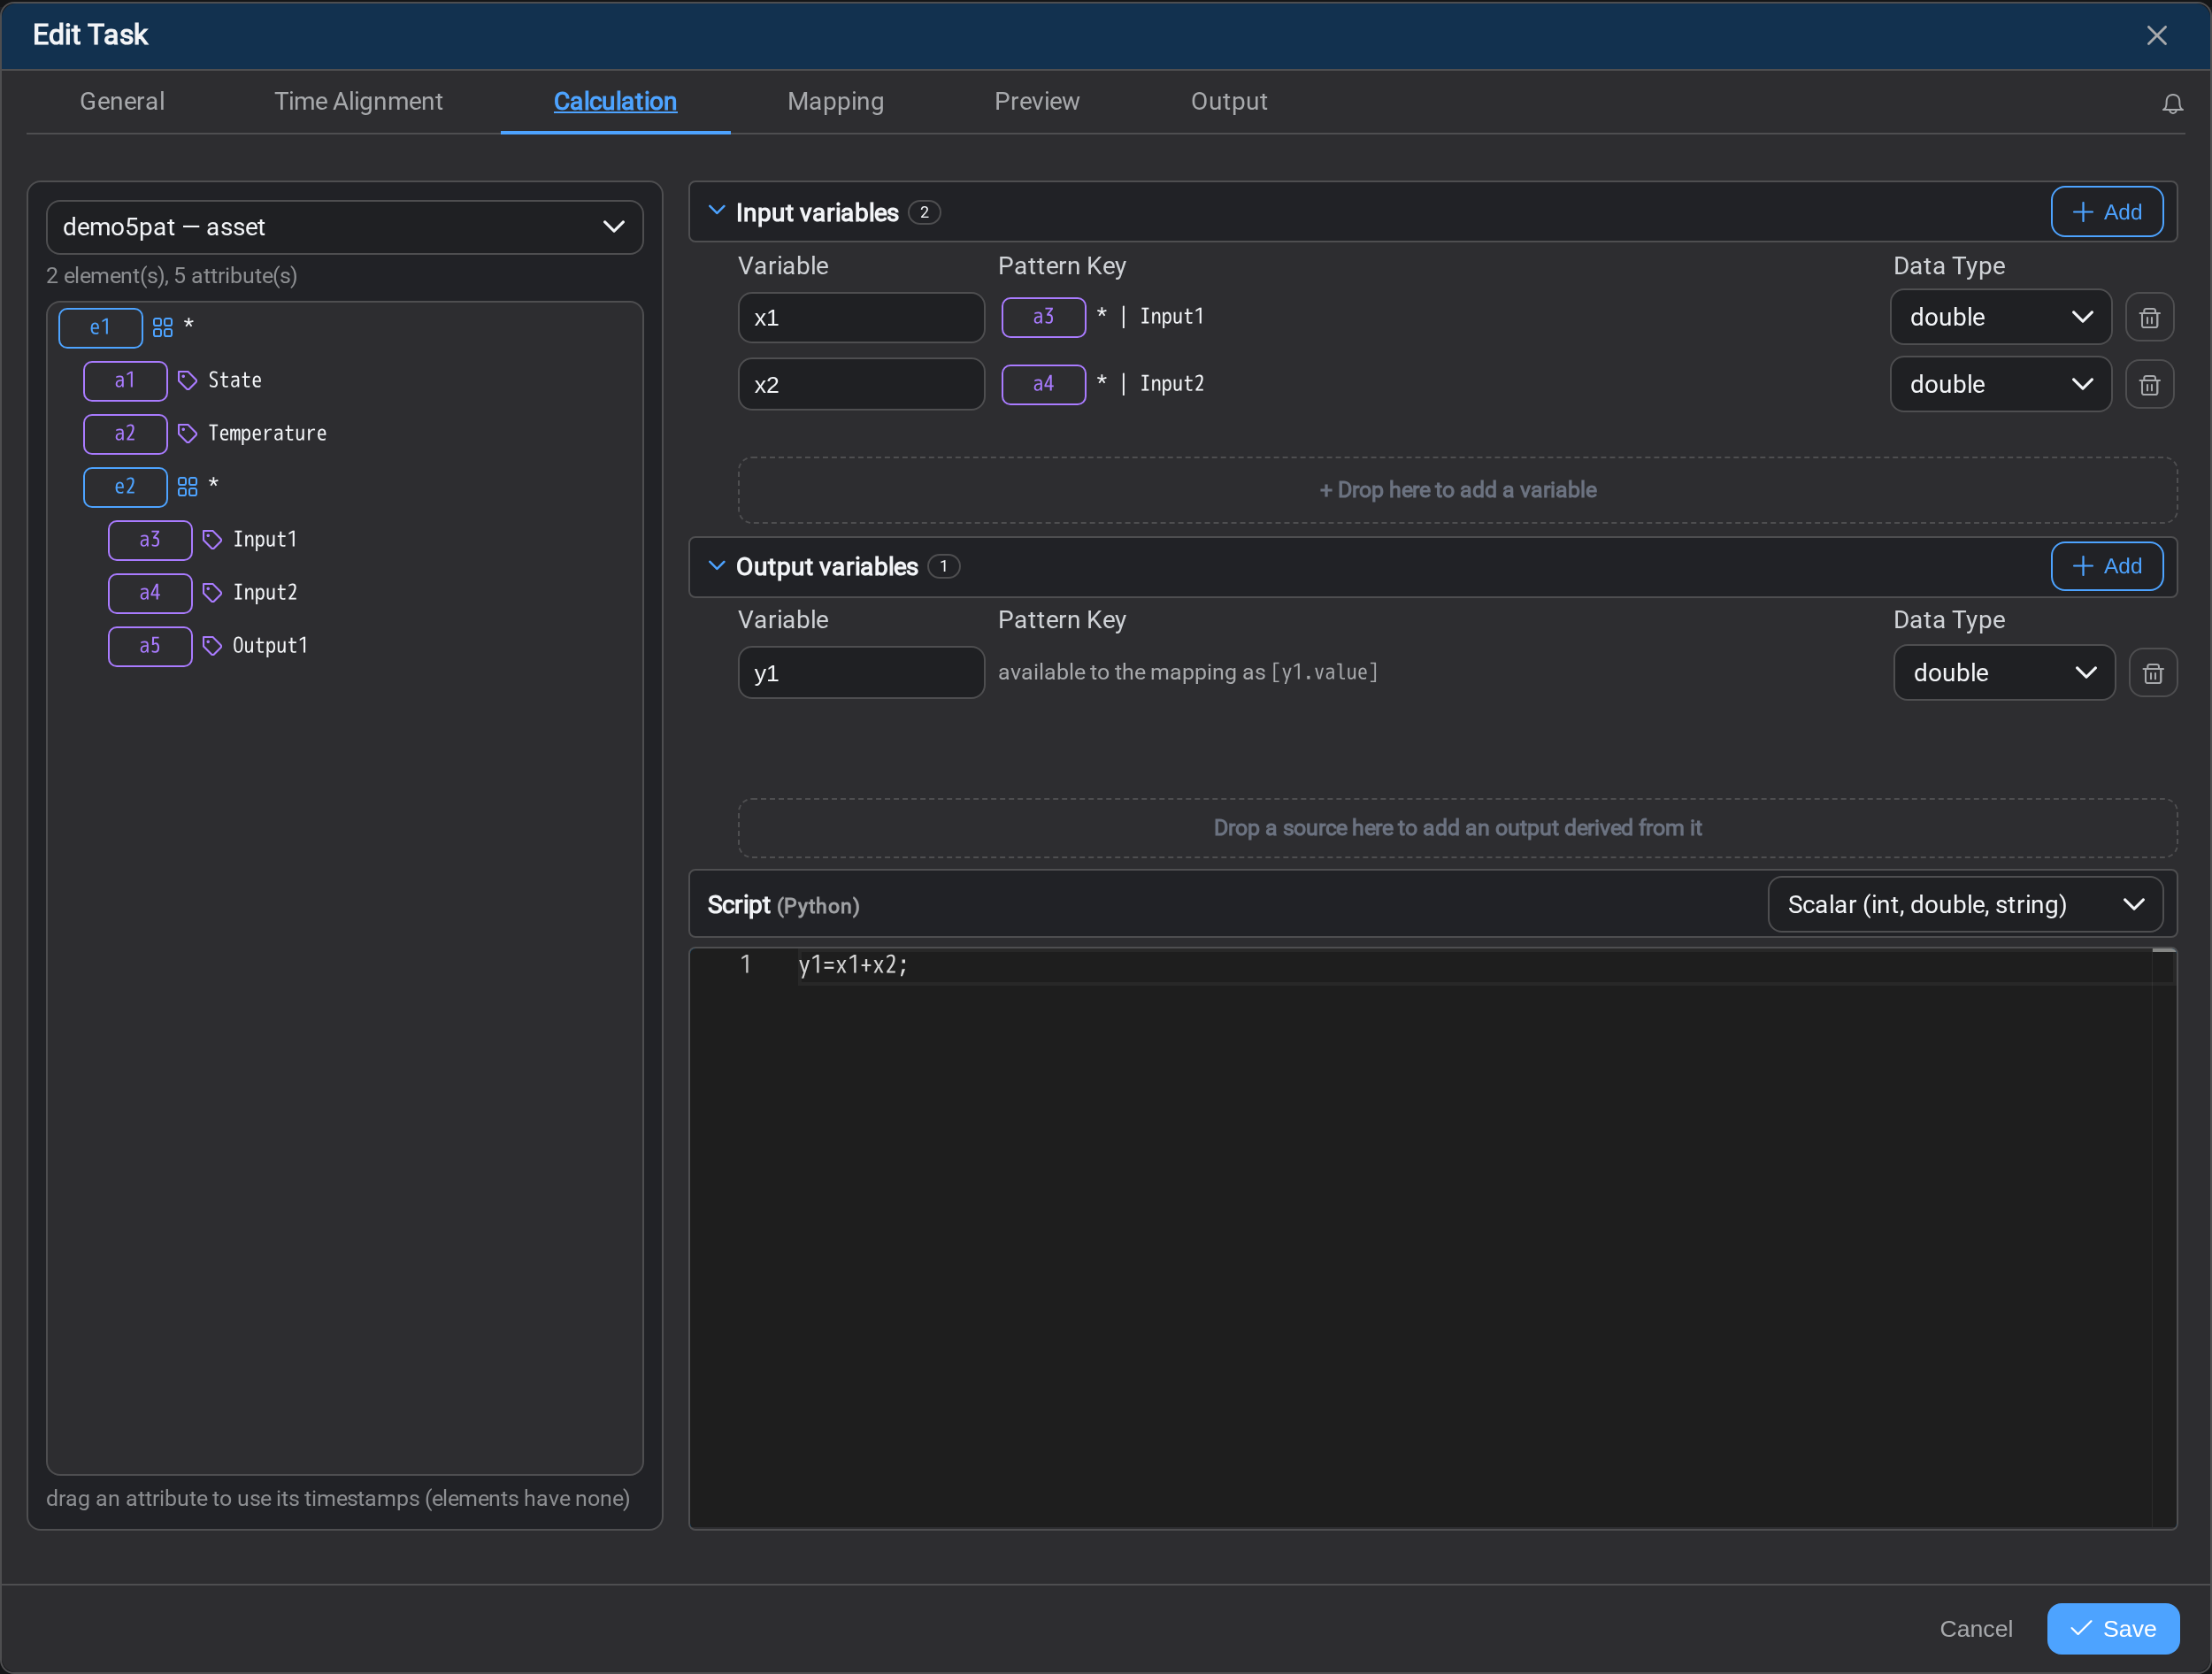Viewport: 2212px width, 1674px height.
Task: Delete the y1 output variable
Action: point(2153,673)
